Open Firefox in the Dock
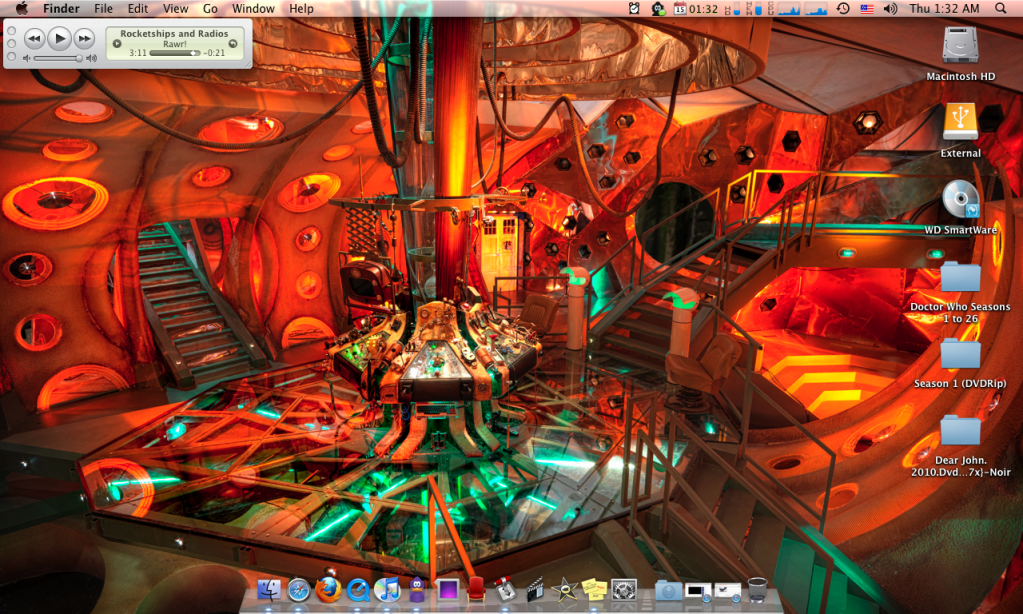 click(328, 589)
